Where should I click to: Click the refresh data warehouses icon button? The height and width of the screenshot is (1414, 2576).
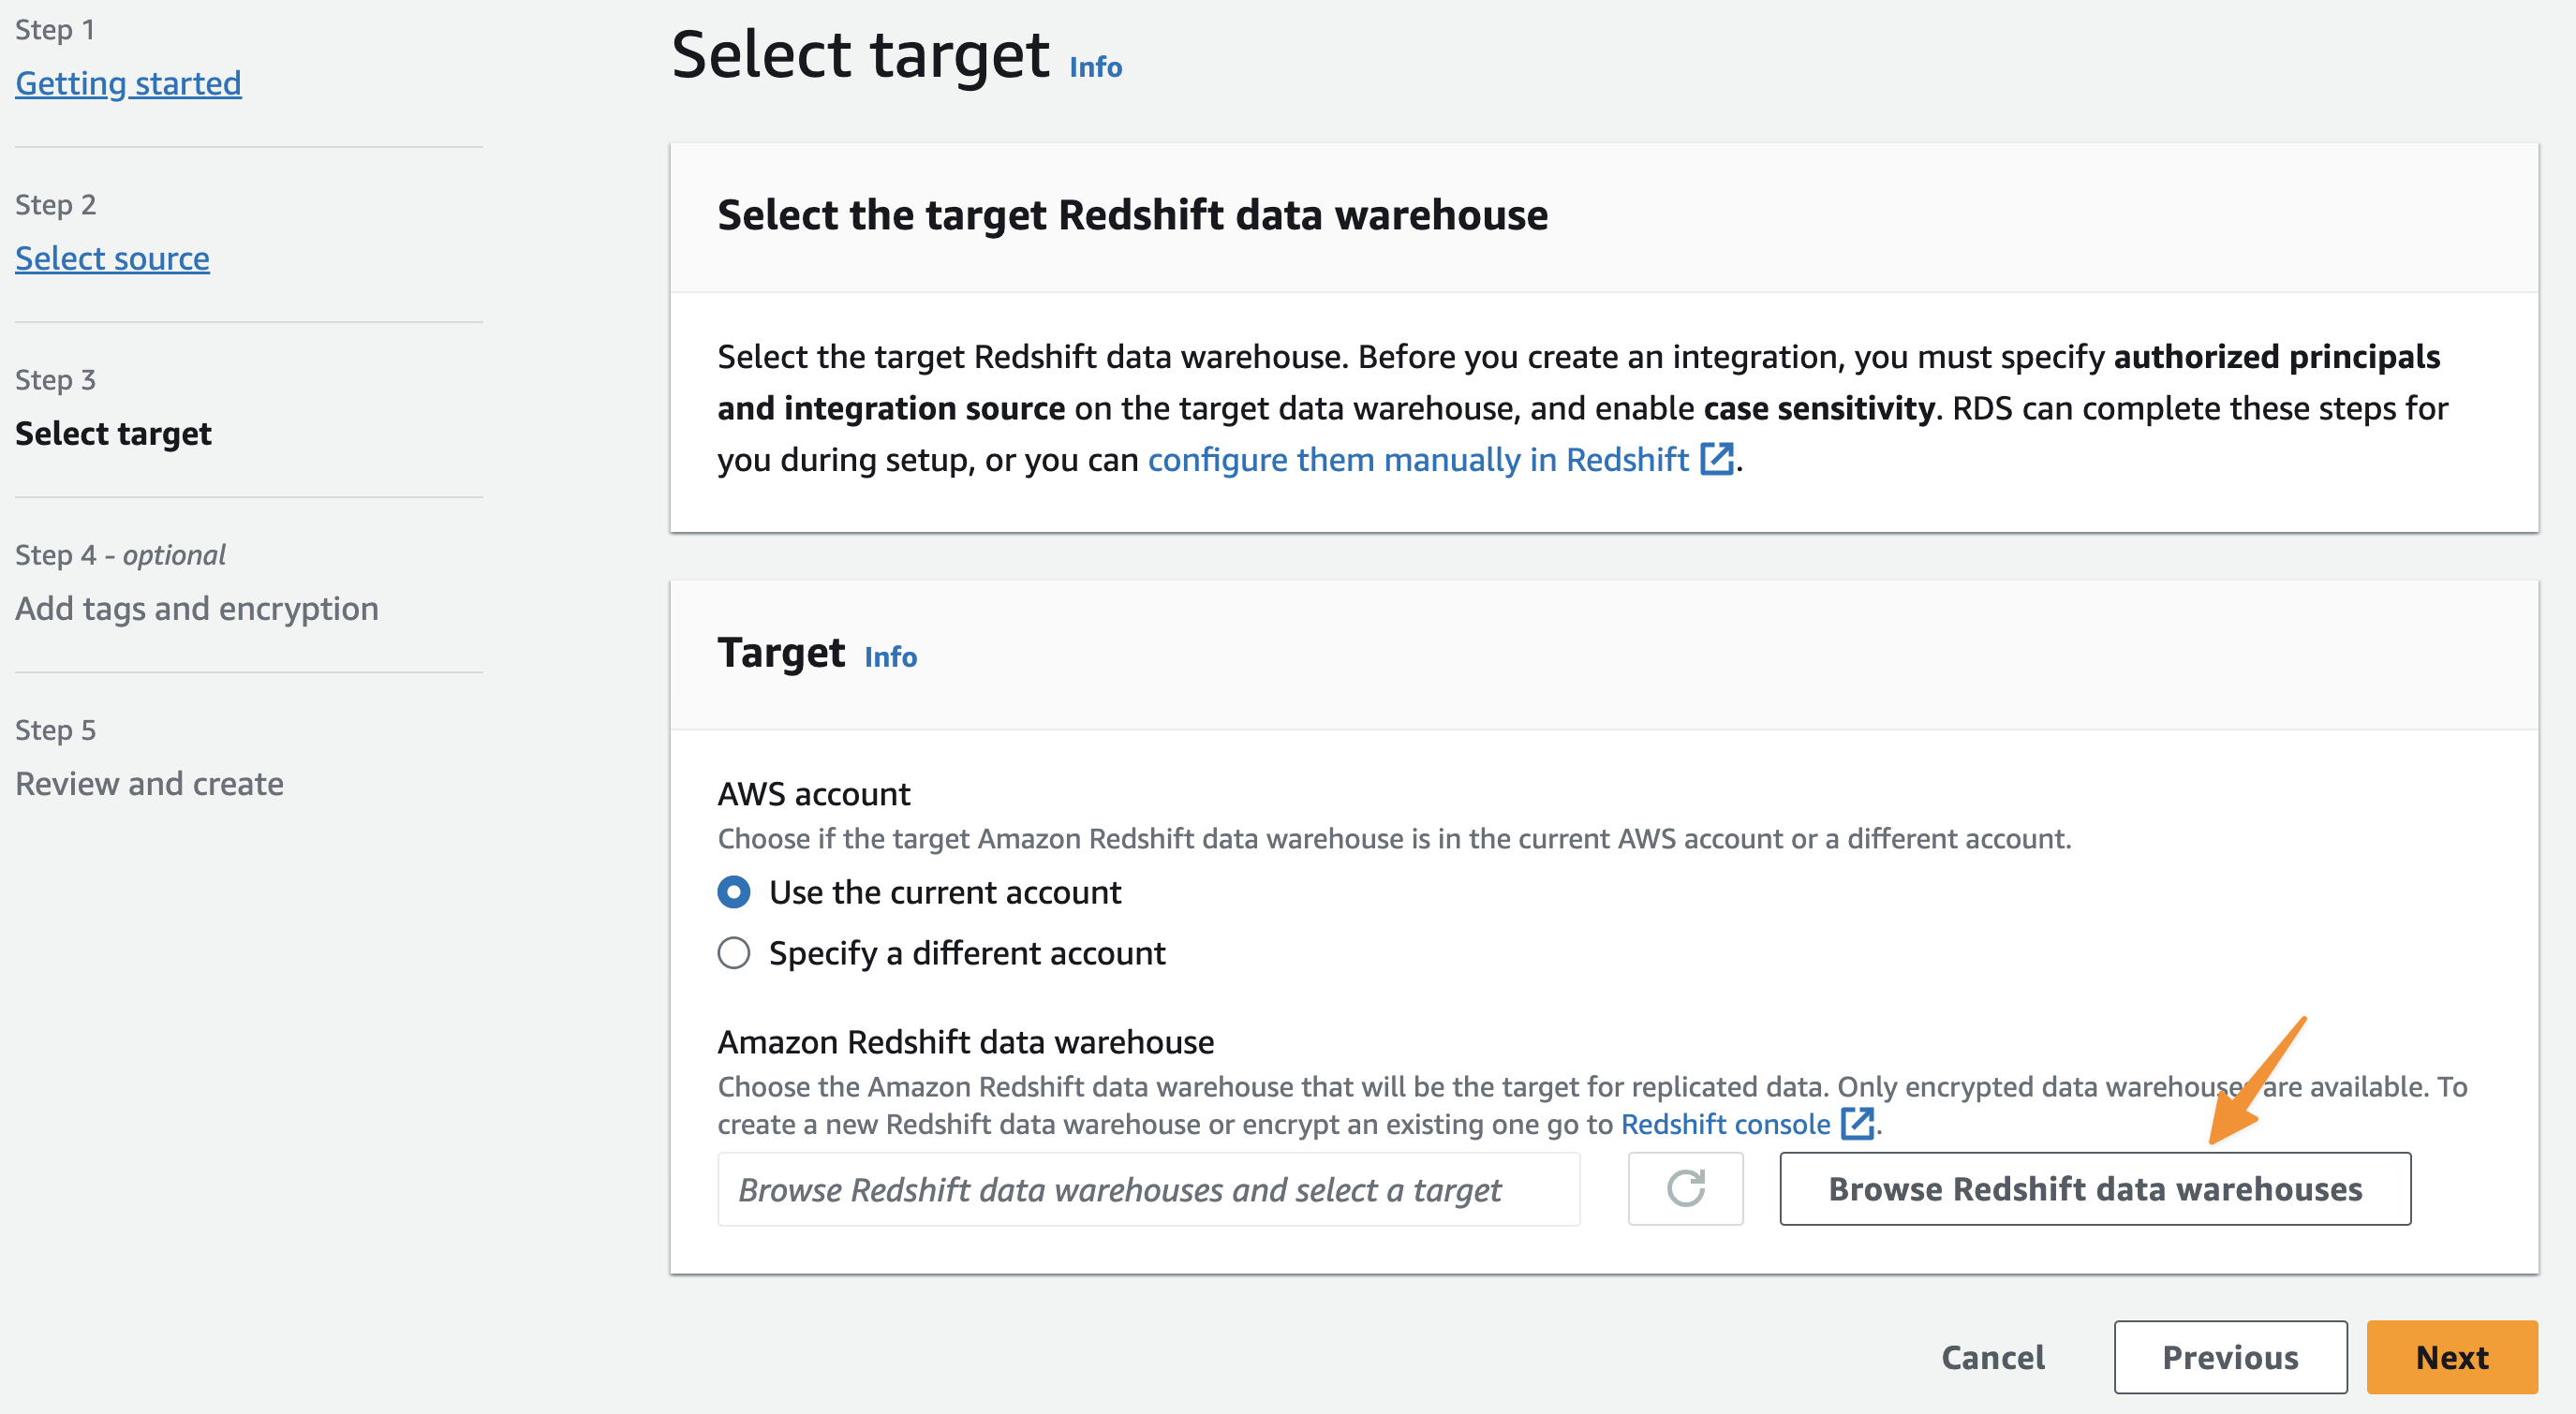click(x=1685, y=1188)
